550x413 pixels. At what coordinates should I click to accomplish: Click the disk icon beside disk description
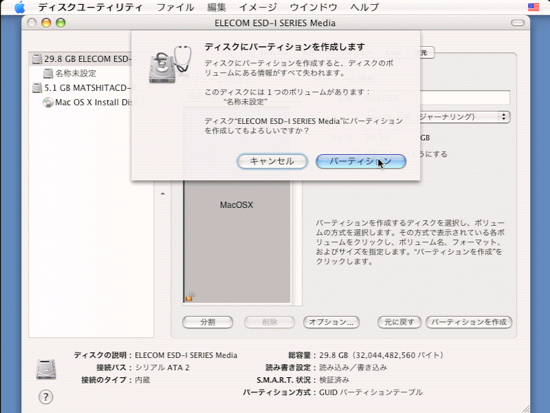[x=46, y=369]
